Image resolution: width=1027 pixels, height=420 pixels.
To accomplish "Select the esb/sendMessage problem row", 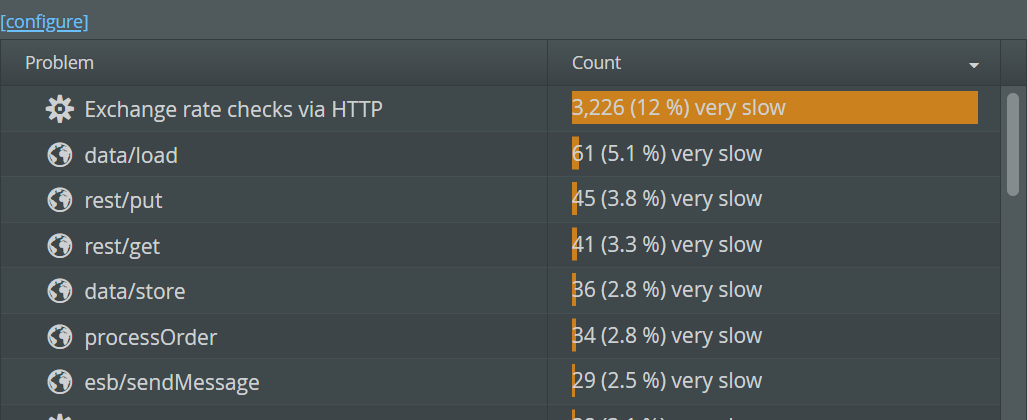I will [x=500, y=381].
